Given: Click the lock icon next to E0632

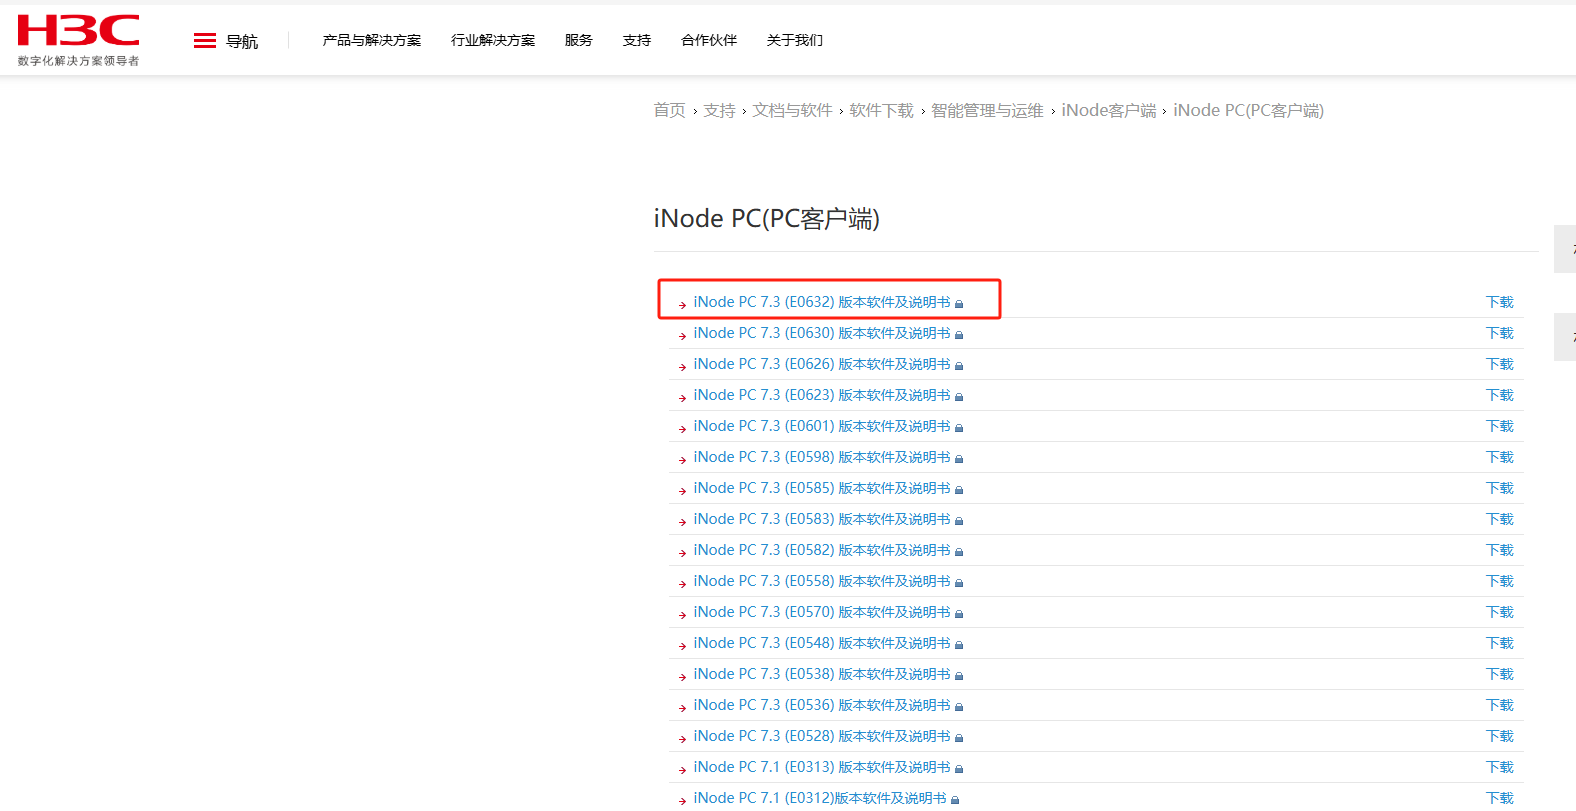Looking at the screenshot, I should tap(959, 304).
